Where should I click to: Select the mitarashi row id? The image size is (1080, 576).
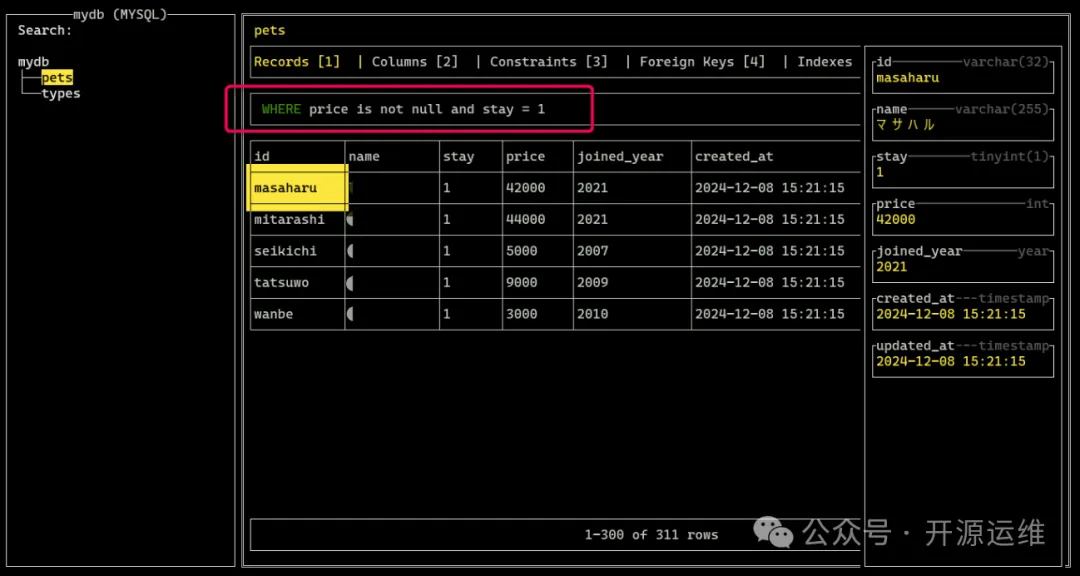[289, 220]
